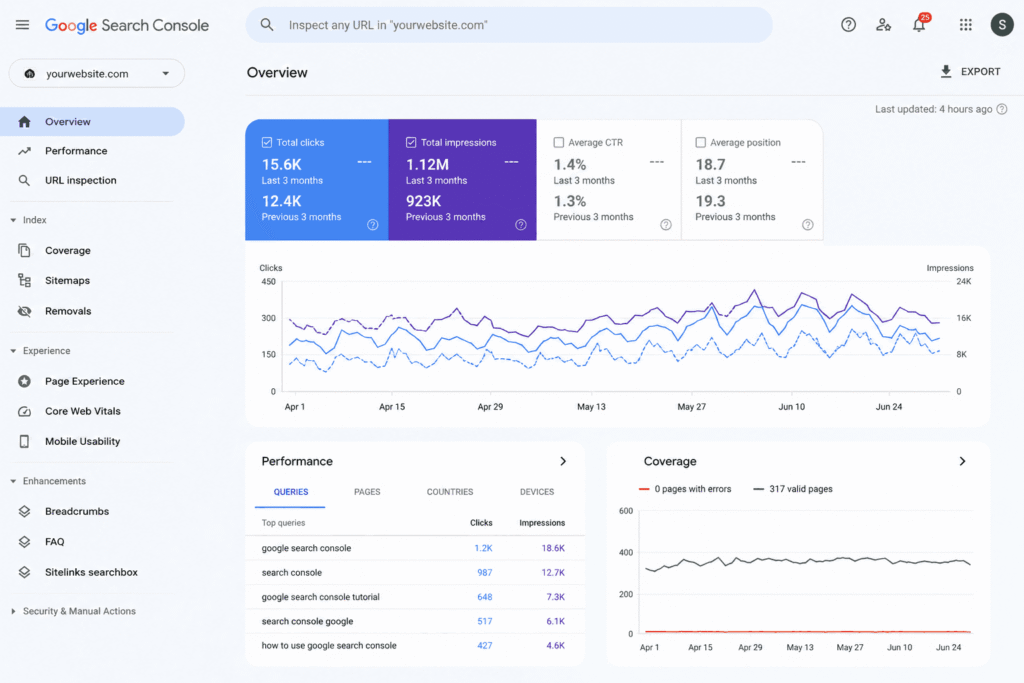
Task: Click the Overview home icon in sidebar
Action: [24, 121]
